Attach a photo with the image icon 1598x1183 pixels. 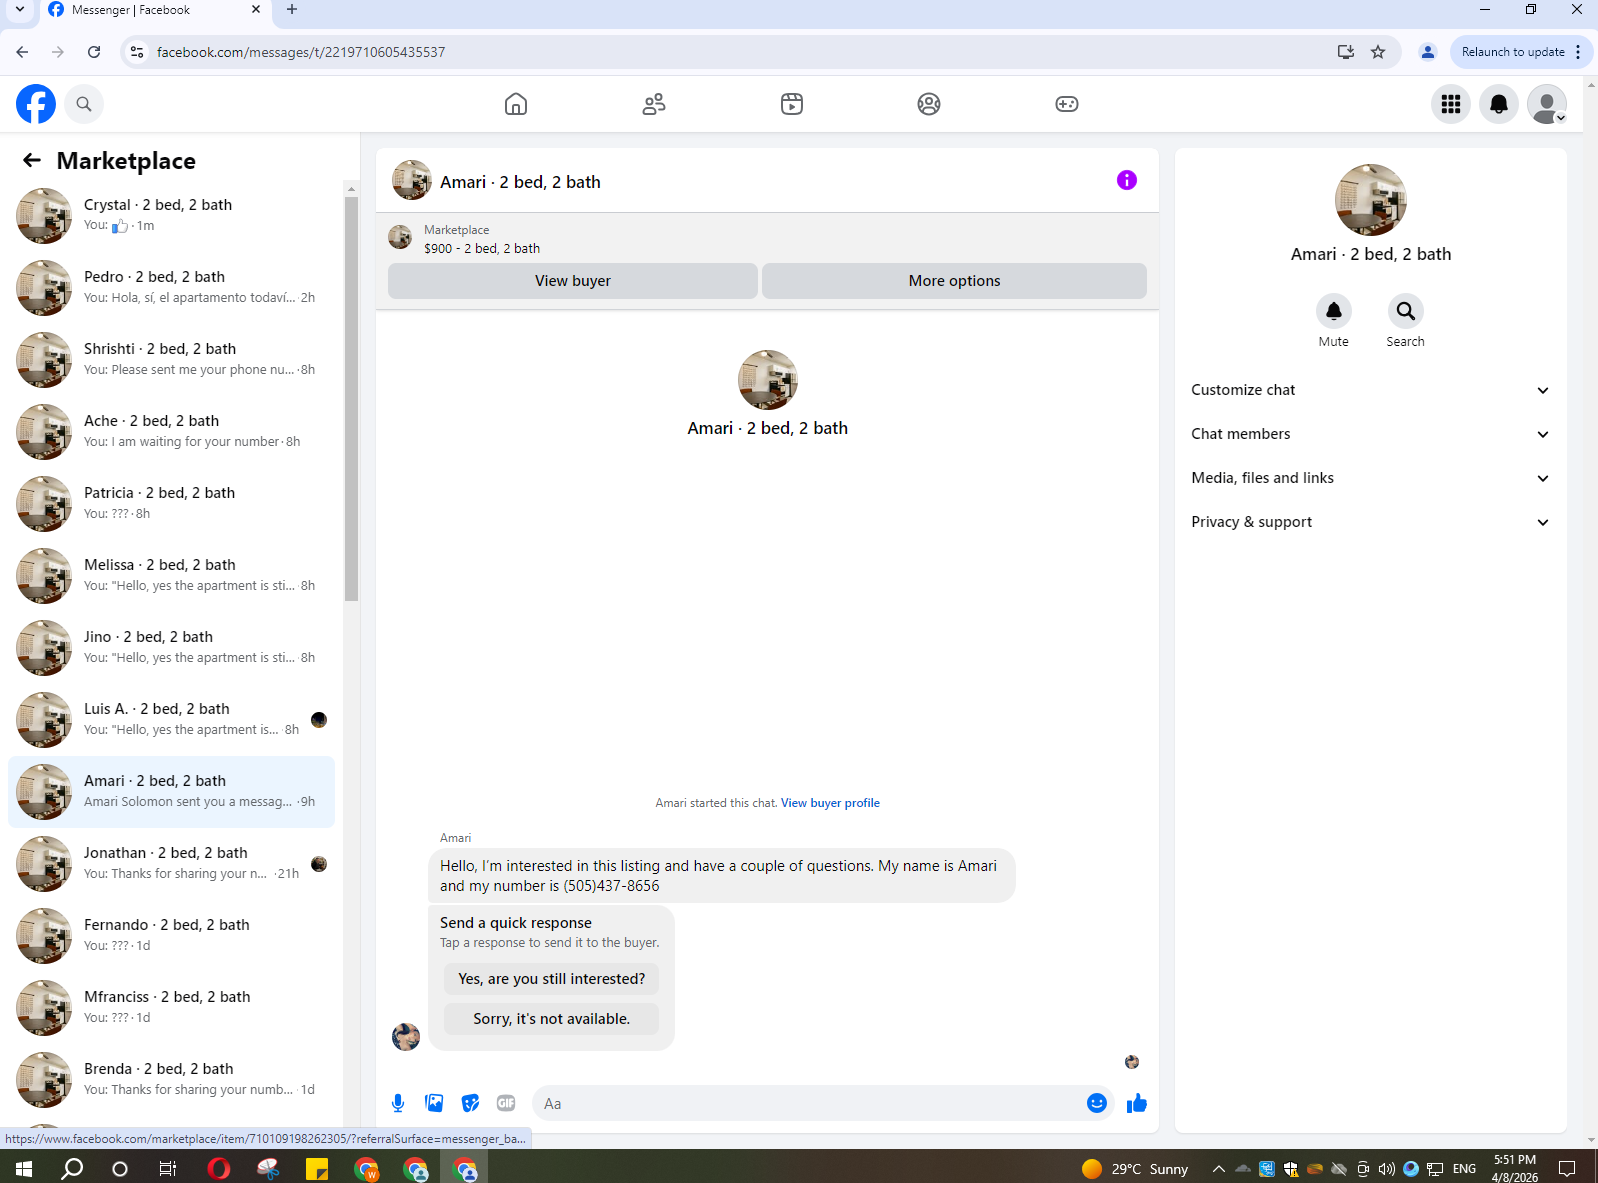434,1103
